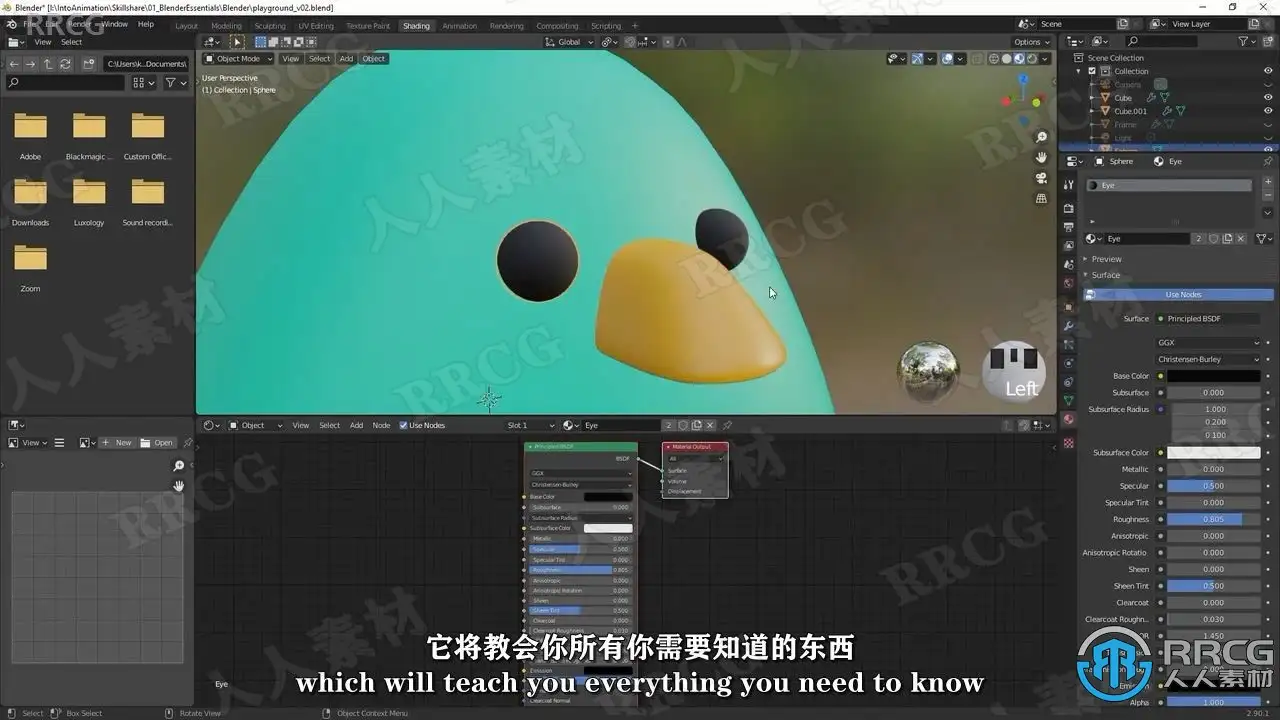Open the node editor Node menu
Viewport: 1280px width, 720px height.
pyautogui.click(x=381, y=425)
